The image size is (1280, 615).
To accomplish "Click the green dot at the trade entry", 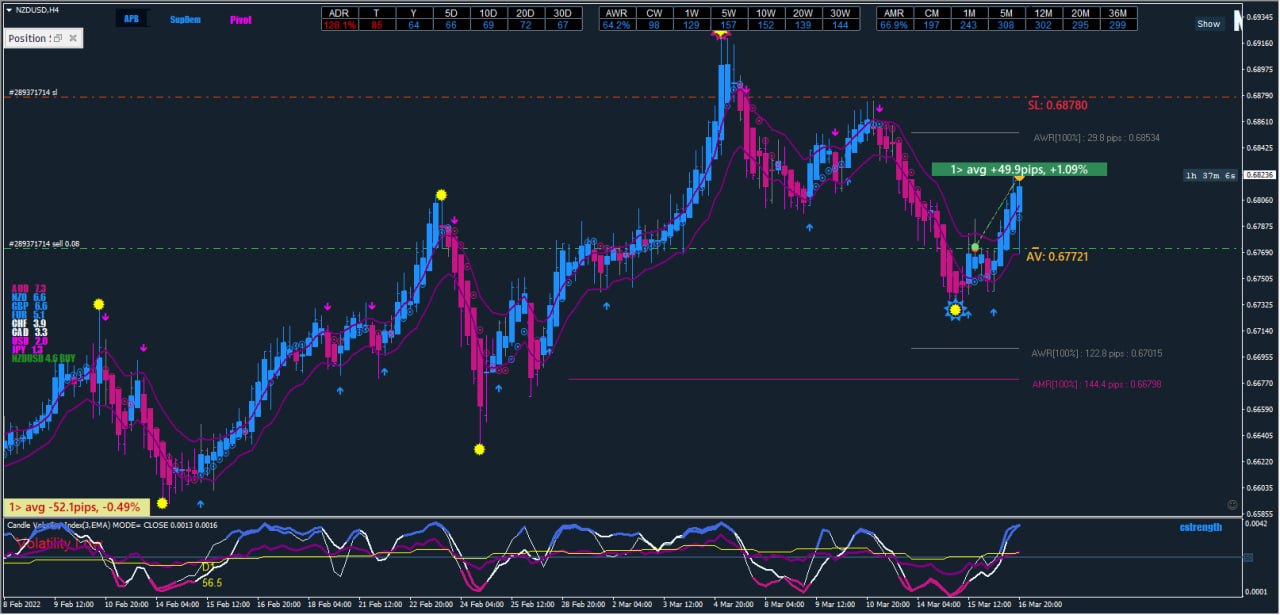I will point(975,247).
